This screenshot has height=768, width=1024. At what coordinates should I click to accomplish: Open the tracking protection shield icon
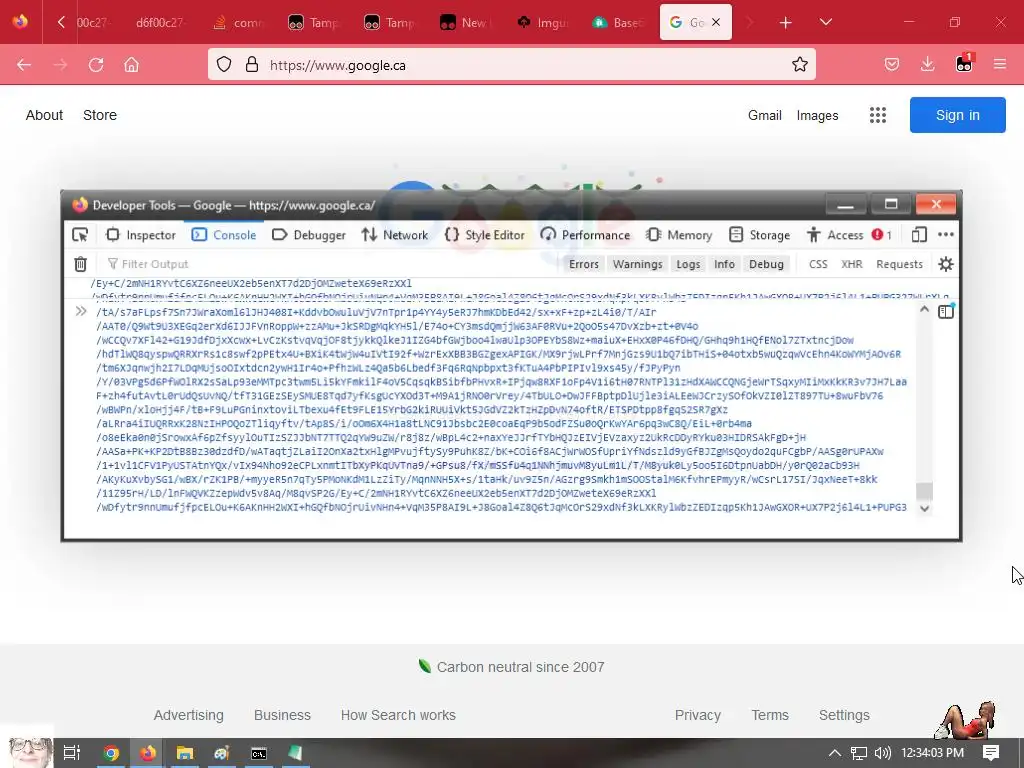[x=224, y=65]
